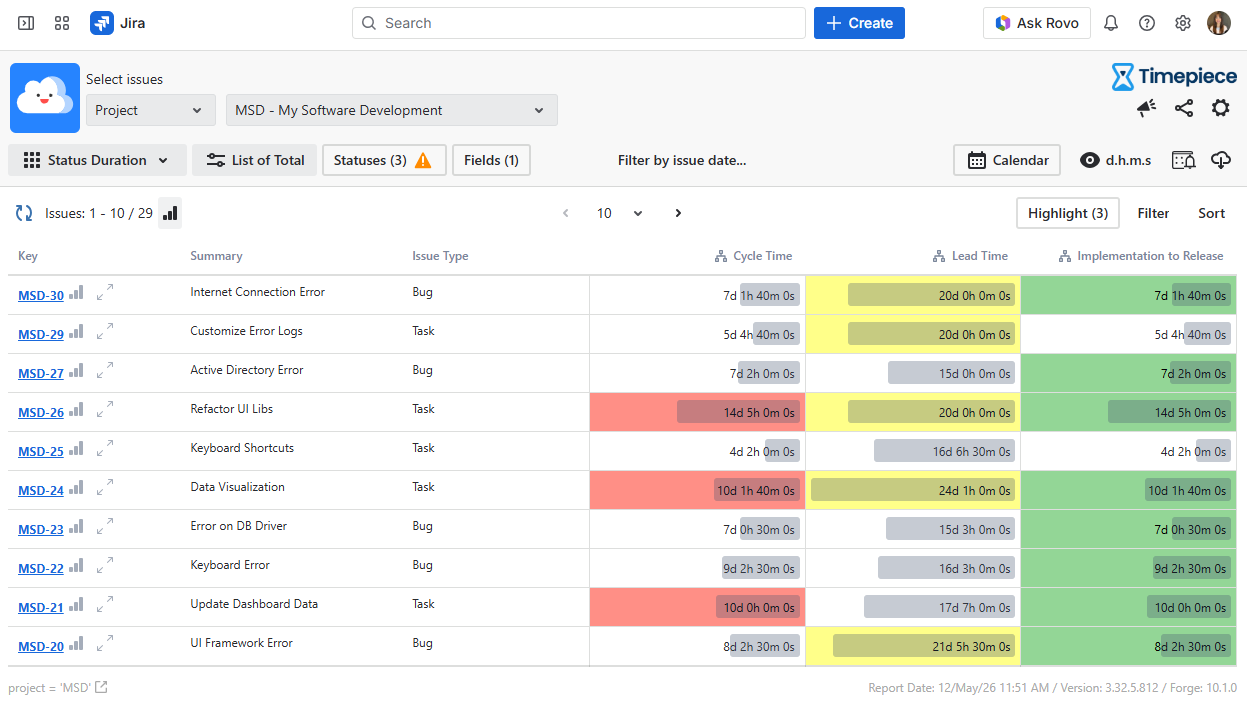1247x704 pixels.
Task: Open the Status Duration report dropdown
Action: [x=97, y=160]
